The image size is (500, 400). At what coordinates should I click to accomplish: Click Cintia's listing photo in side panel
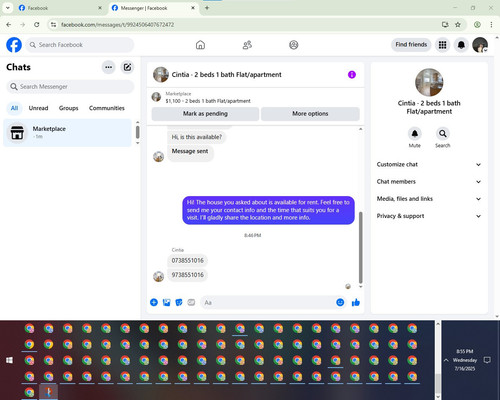point(429,82)
